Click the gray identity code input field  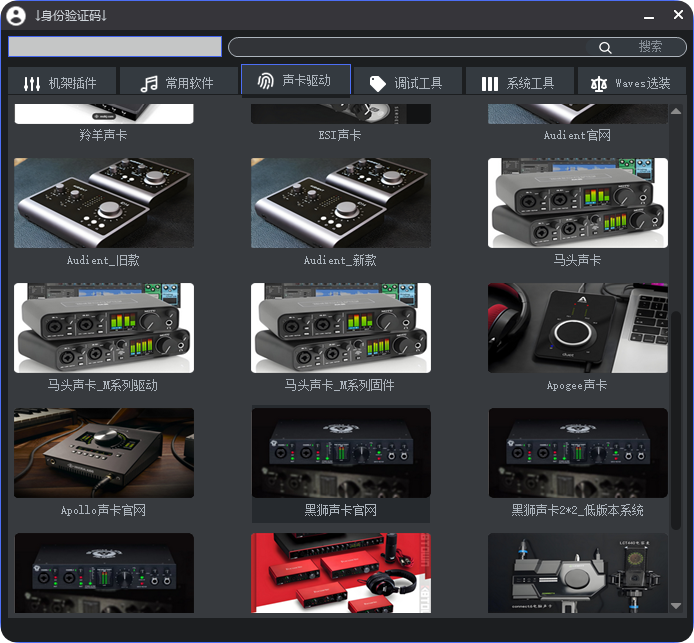tap(115, 46)
